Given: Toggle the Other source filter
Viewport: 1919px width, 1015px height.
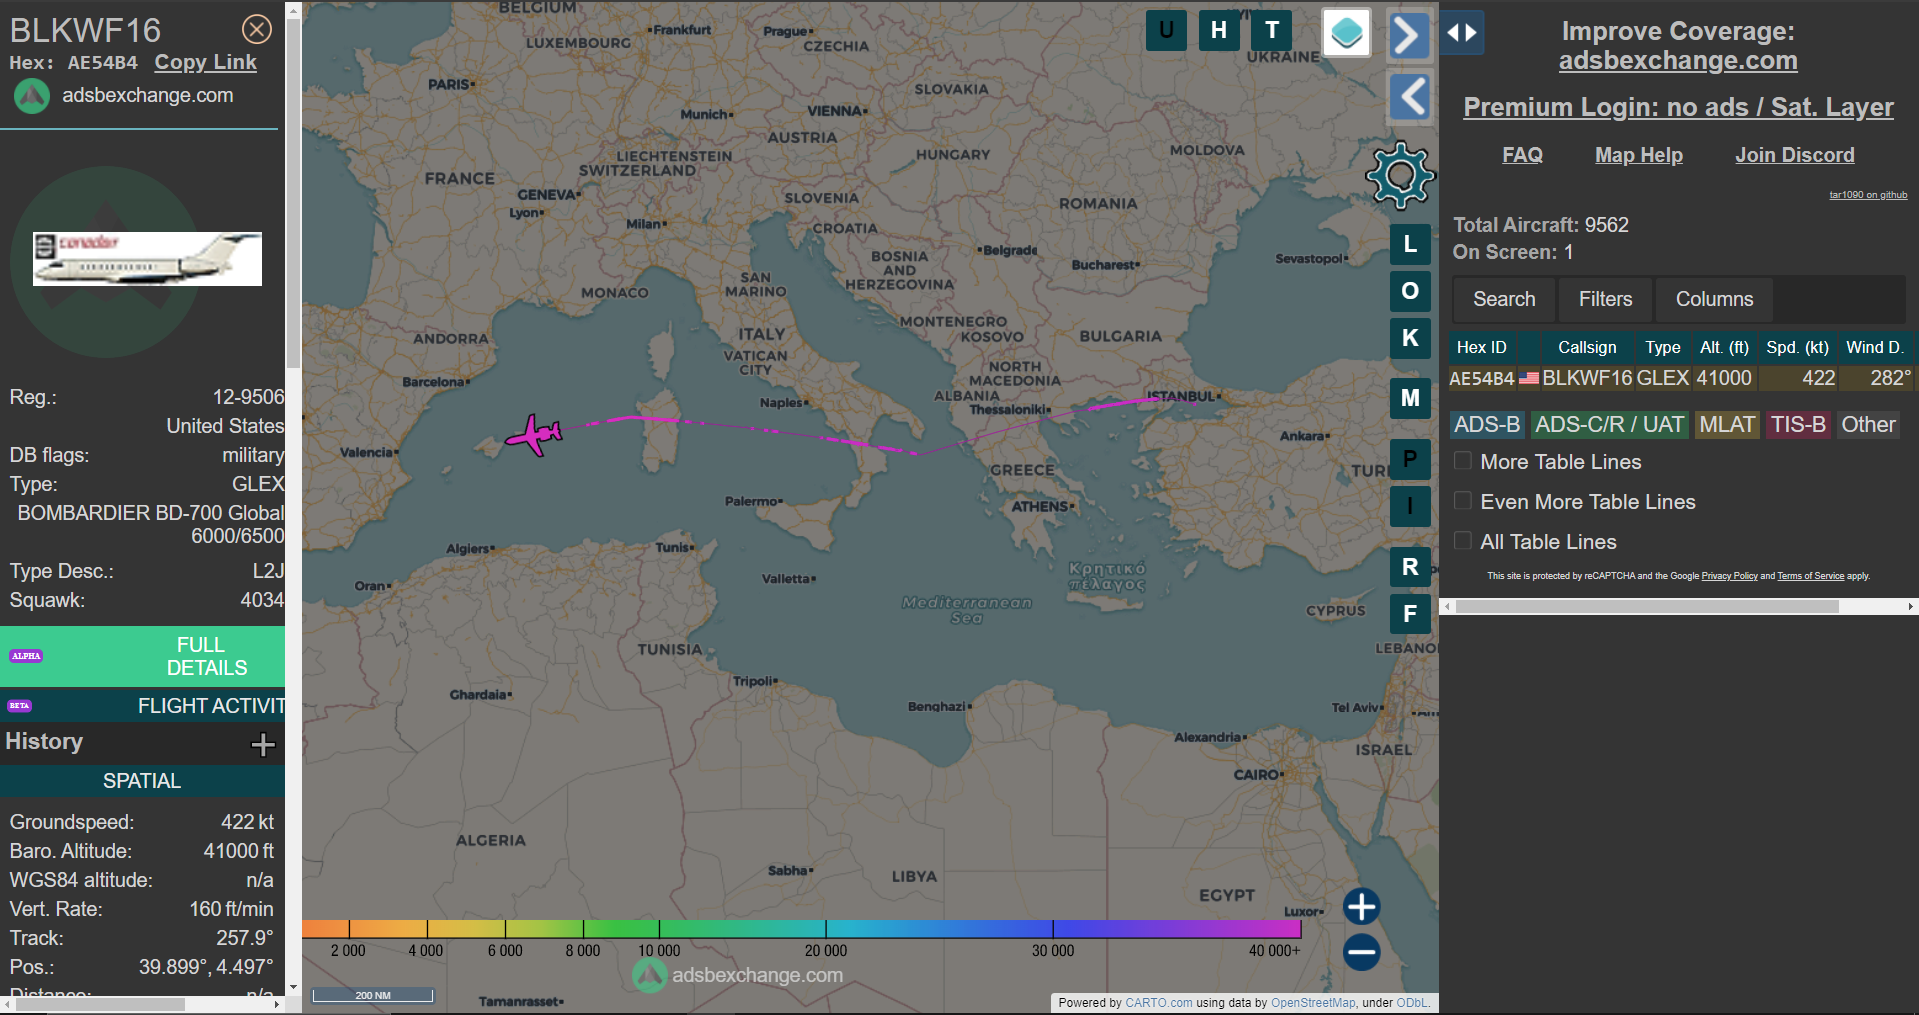Looking at the screenshot, I should point(1868,425).
